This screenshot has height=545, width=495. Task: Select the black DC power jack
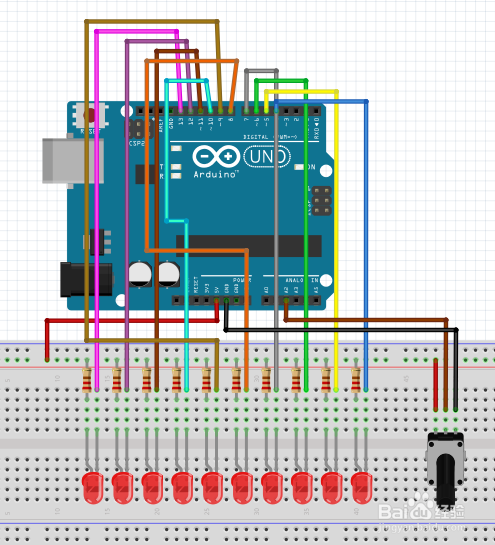[87, 280]
